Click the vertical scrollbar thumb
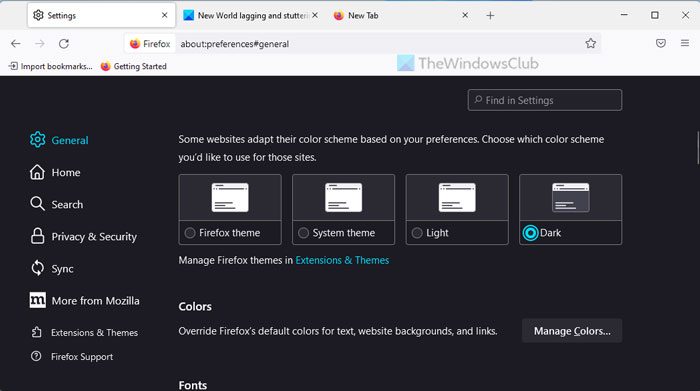The width and height of the screenshot is (700, 391). pos(697,148)
